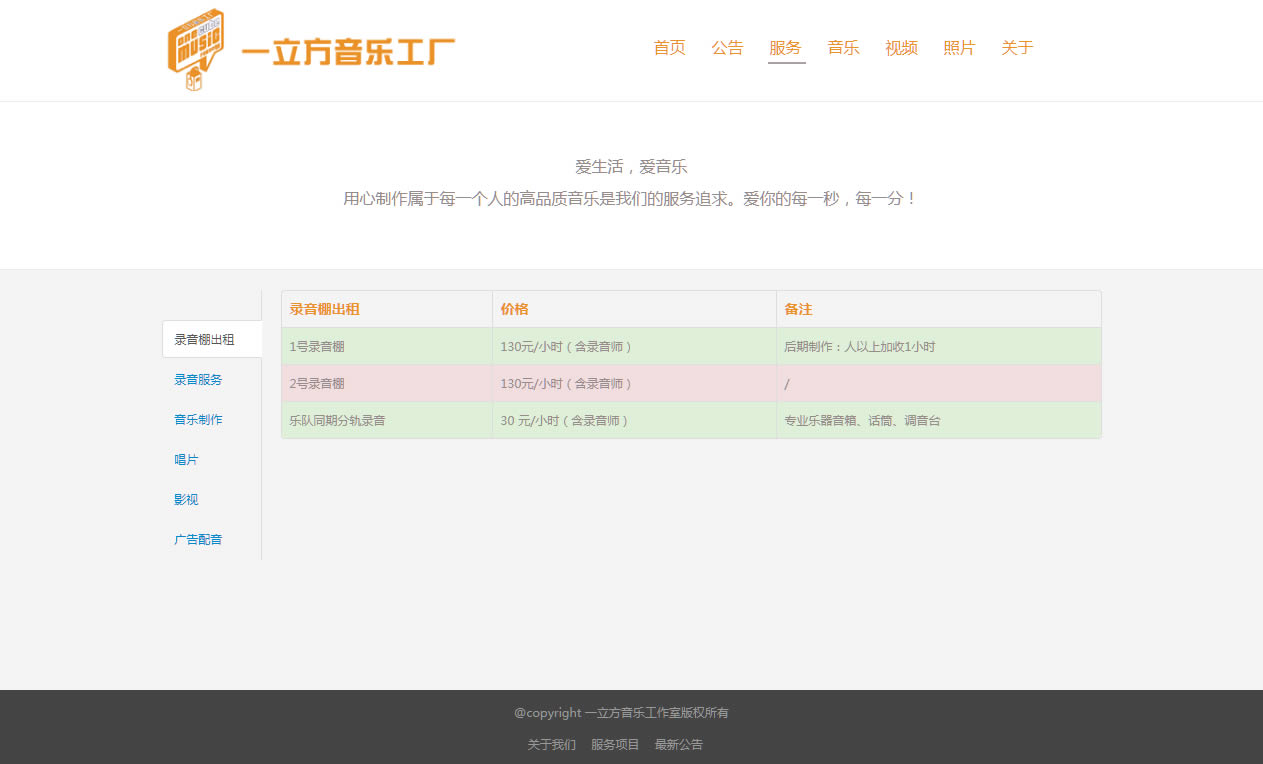This screenshot has height=764, width=1263.
Task: Go to the 公告 page
Action: pos(727,48)
